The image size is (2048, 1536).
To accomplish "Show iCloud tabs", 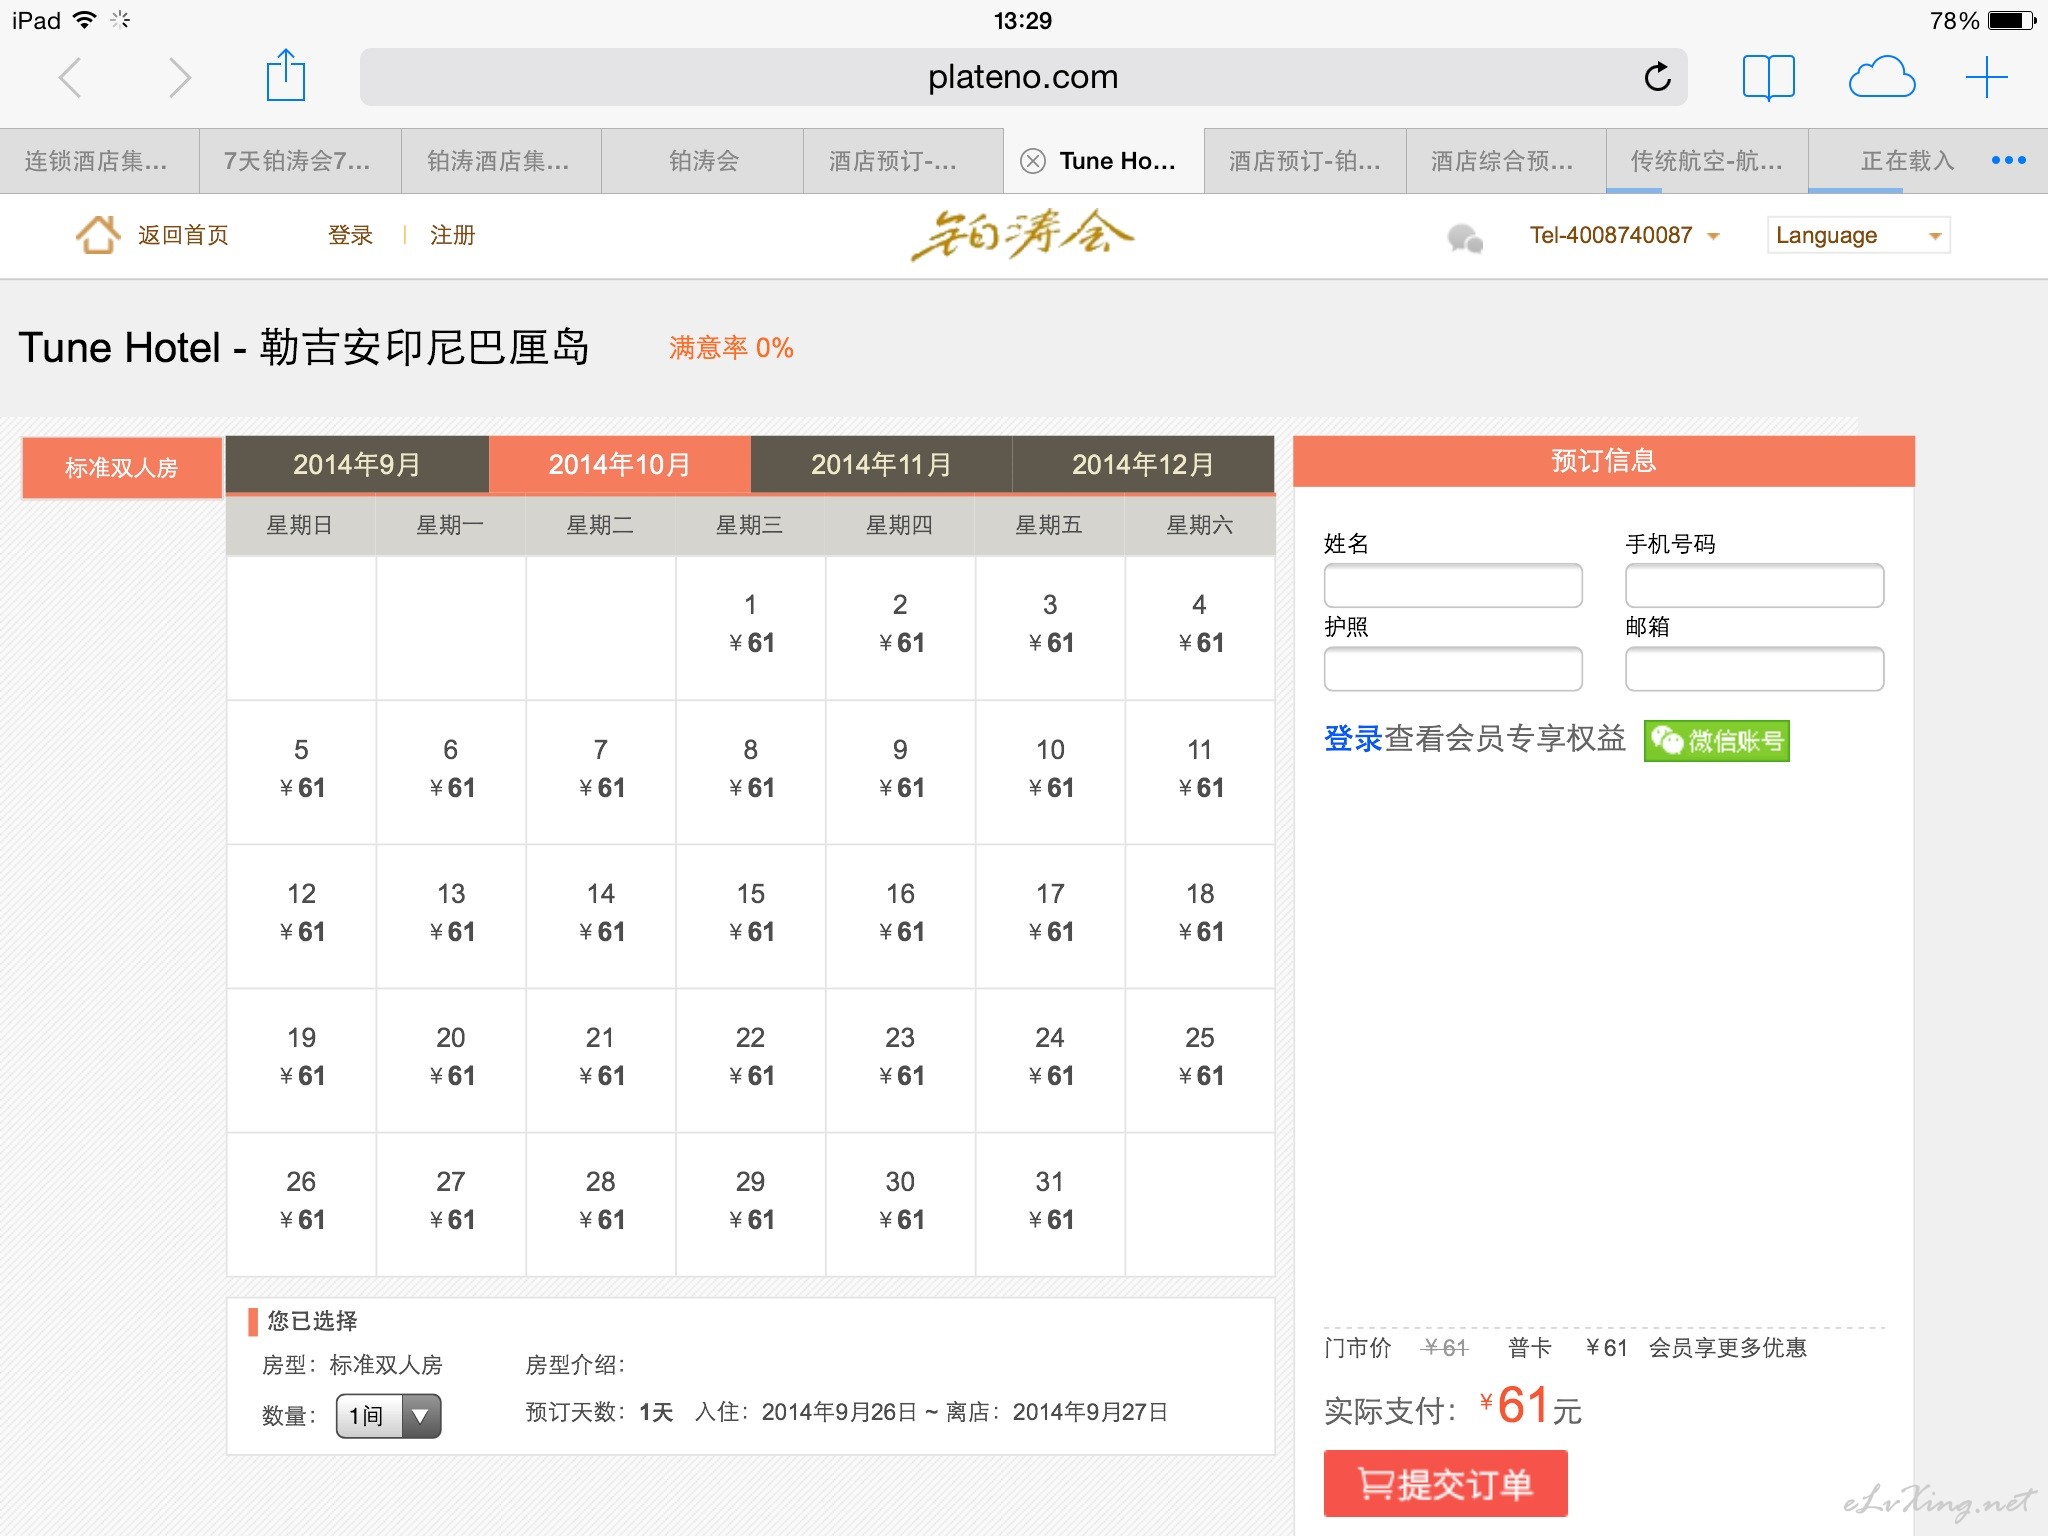I will coord(1881,77).
